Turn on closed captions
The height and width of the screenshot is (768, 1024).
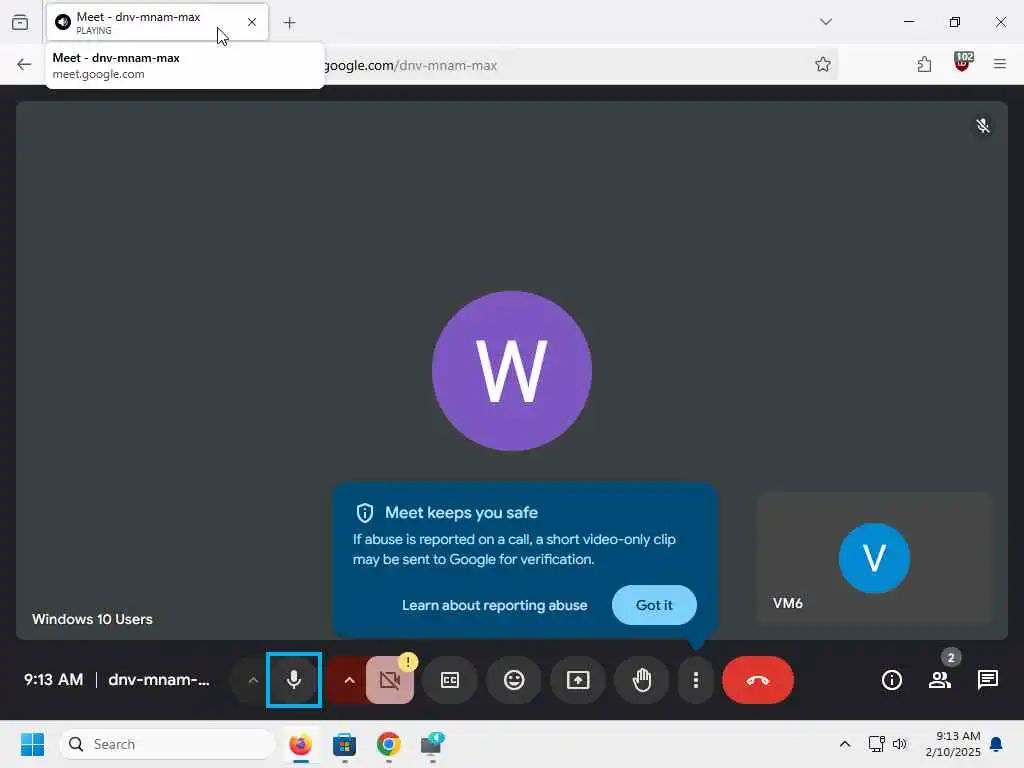click(x=450, y=680)
